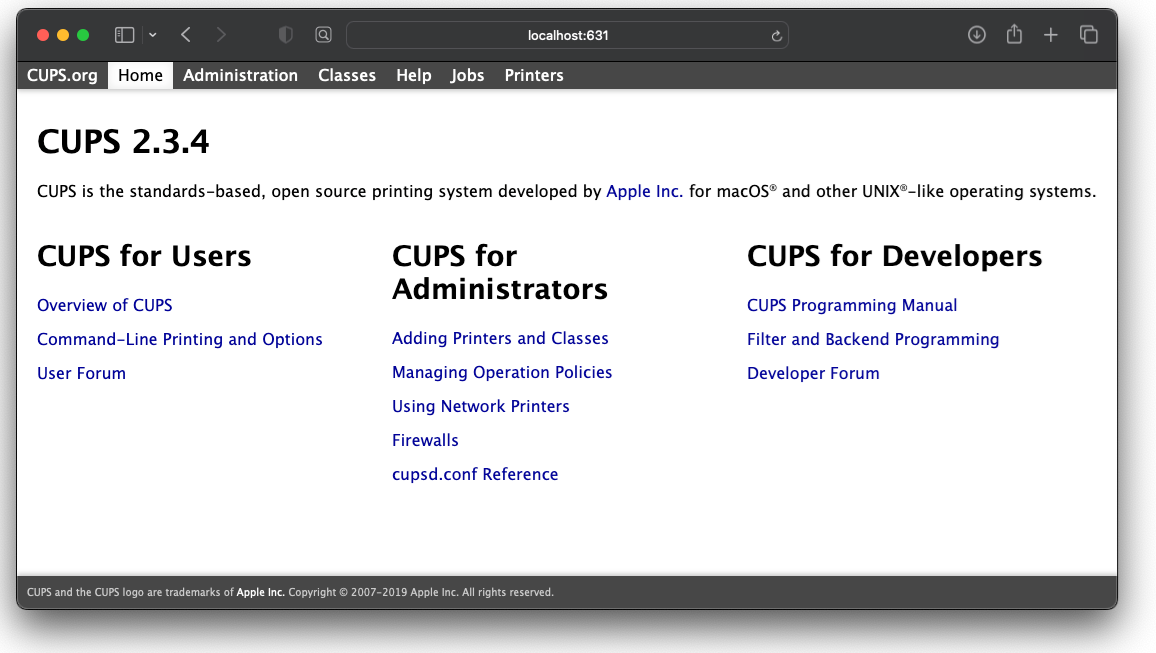Follow the cupsd.conf Reference link
This screenshot has height=653, width=1156.
pos(475,474)
